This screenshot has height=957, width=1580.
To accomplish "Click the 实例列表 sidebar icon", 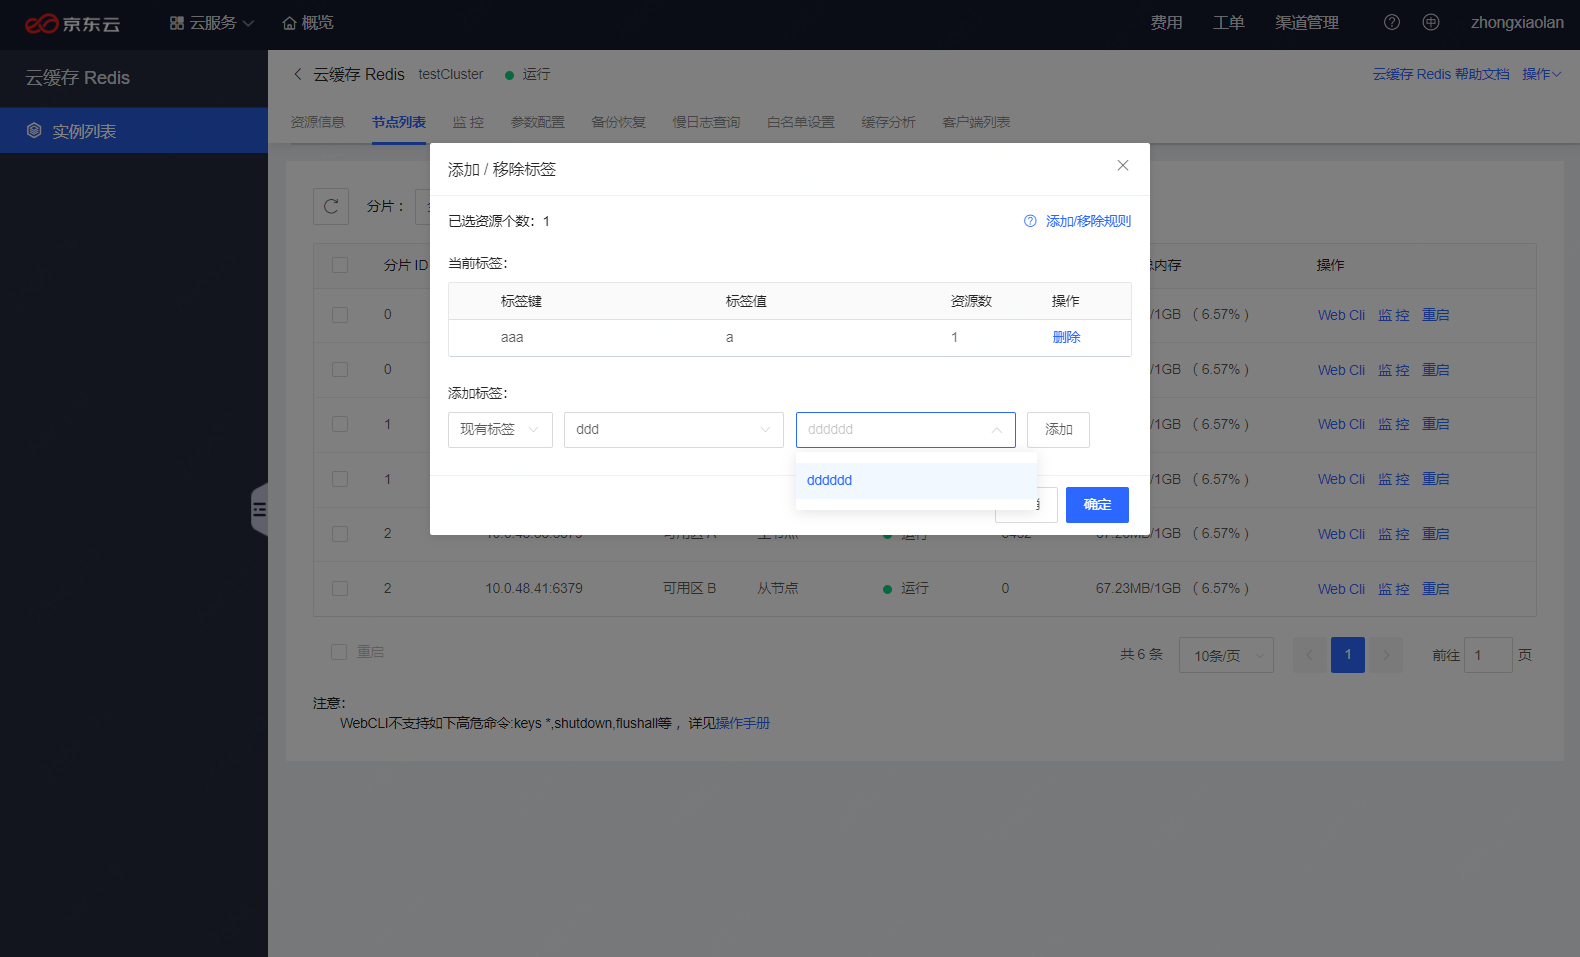I will click(x=34, y=131).
